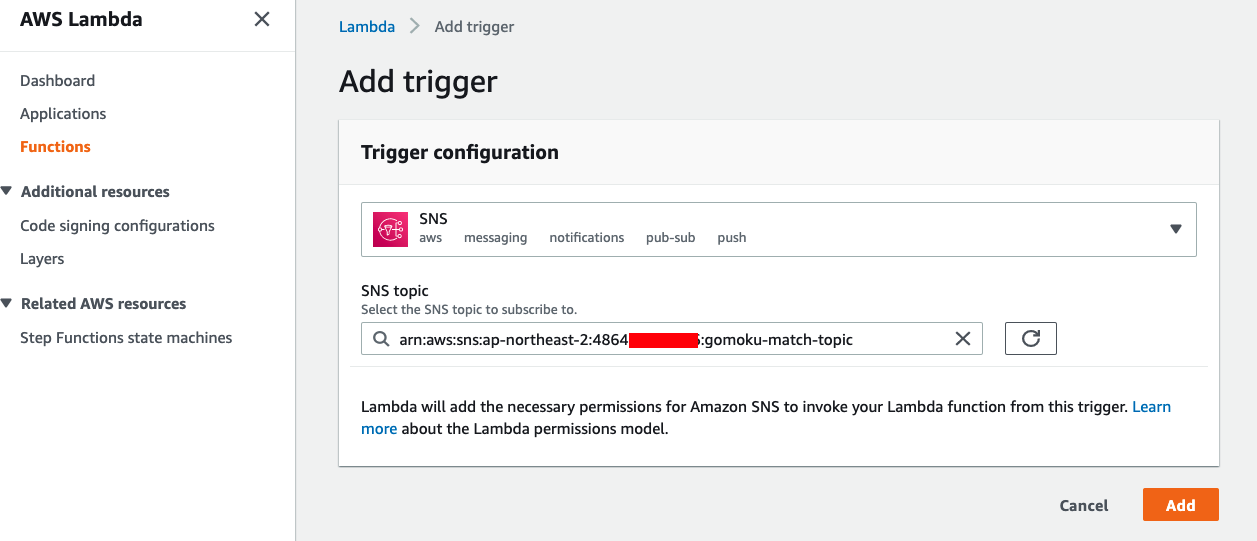Open Layers in the sidebar
The width and height of the screenshot is (1257, 541).
point(42,259)
